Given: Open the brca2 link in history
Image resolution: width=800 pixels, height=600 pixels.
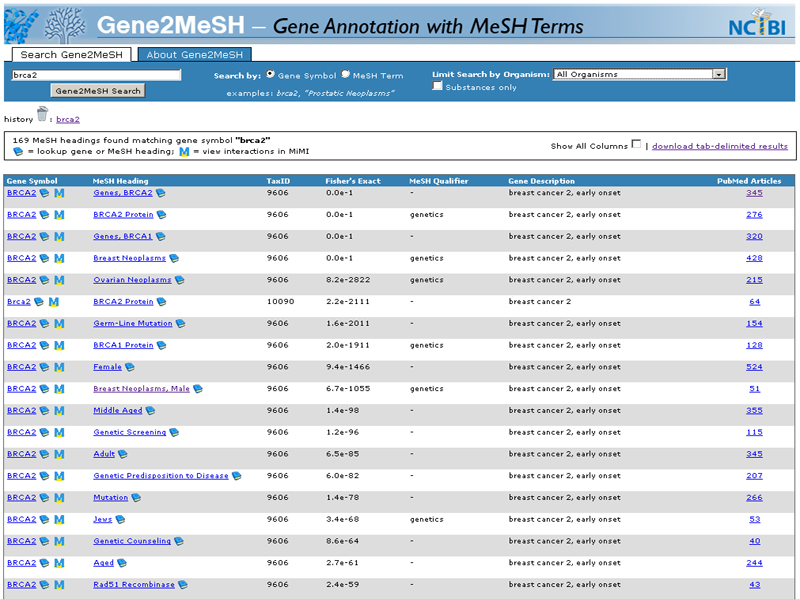Looking at the screenshot, I should tap(68, 119).
